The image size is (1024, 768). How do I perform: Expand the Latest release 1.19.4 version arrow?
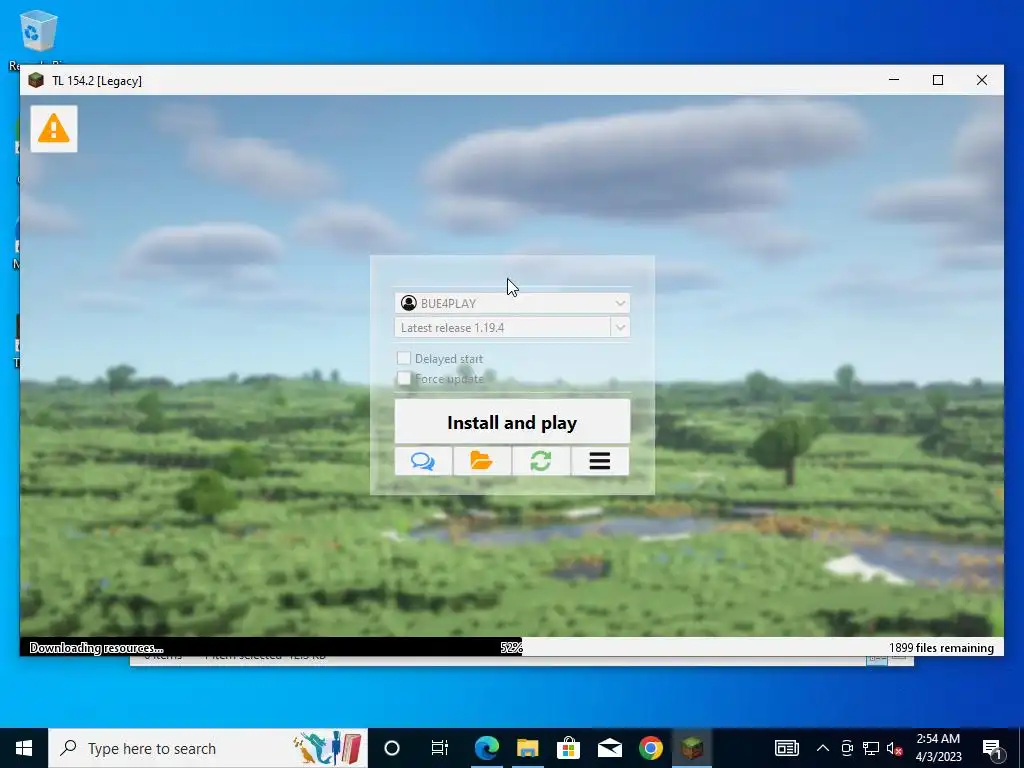tap(620, 327)
